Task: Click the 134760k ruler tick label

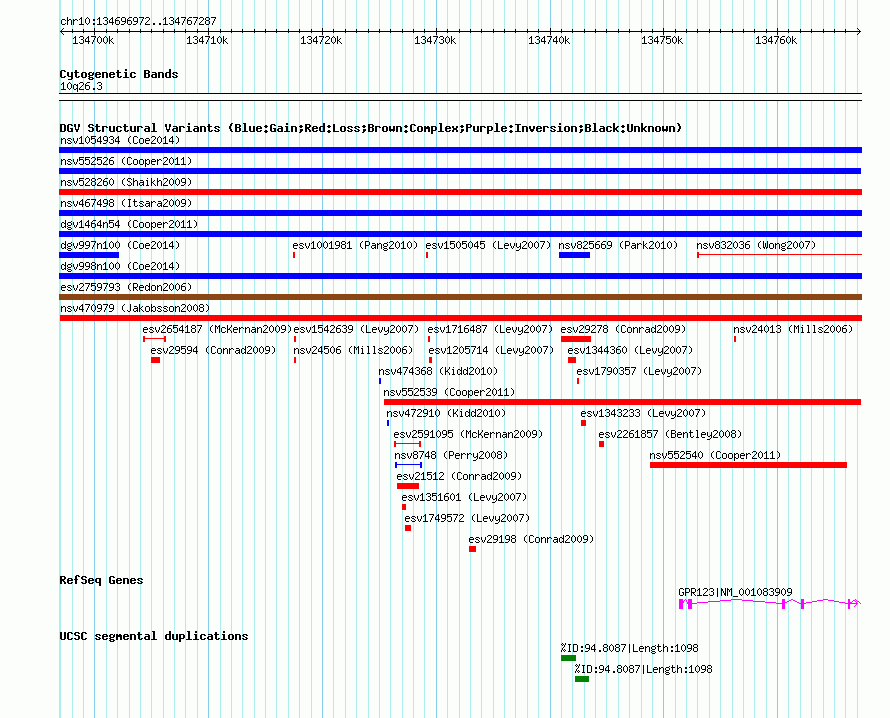Action: coord(776,40)
